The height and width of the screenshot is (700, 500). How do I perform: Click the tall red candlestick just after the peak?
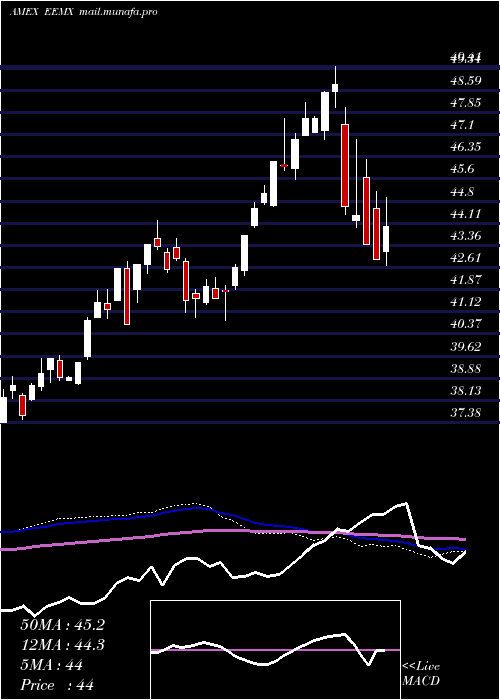(345, 165)
